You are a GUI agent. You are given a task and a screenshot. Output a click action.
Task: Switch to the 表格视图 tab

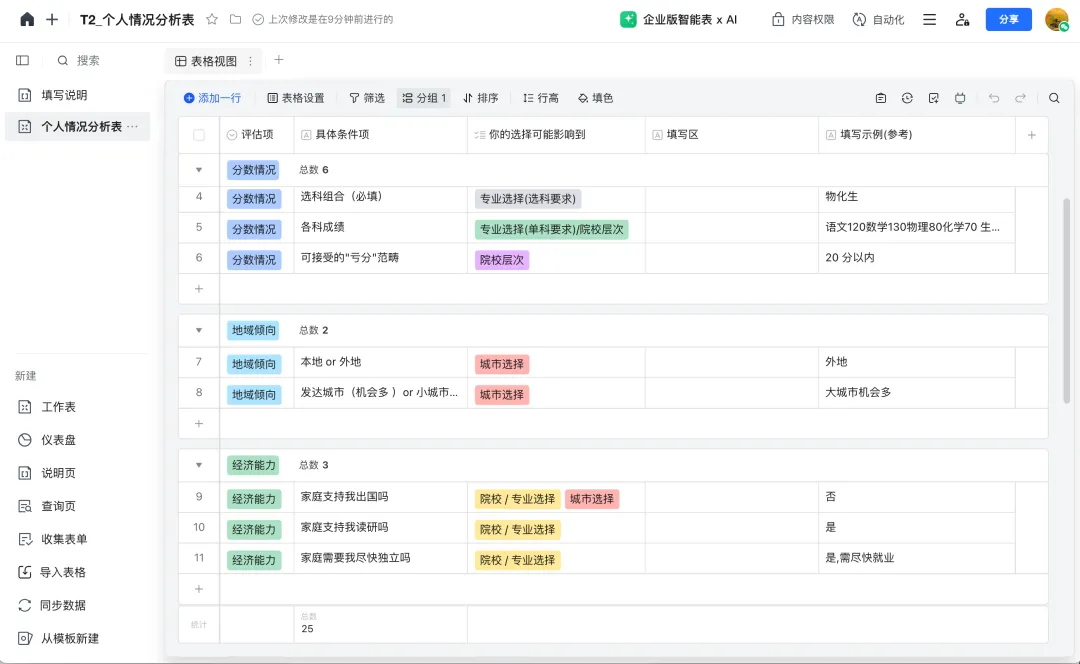(x=206, y=61)
